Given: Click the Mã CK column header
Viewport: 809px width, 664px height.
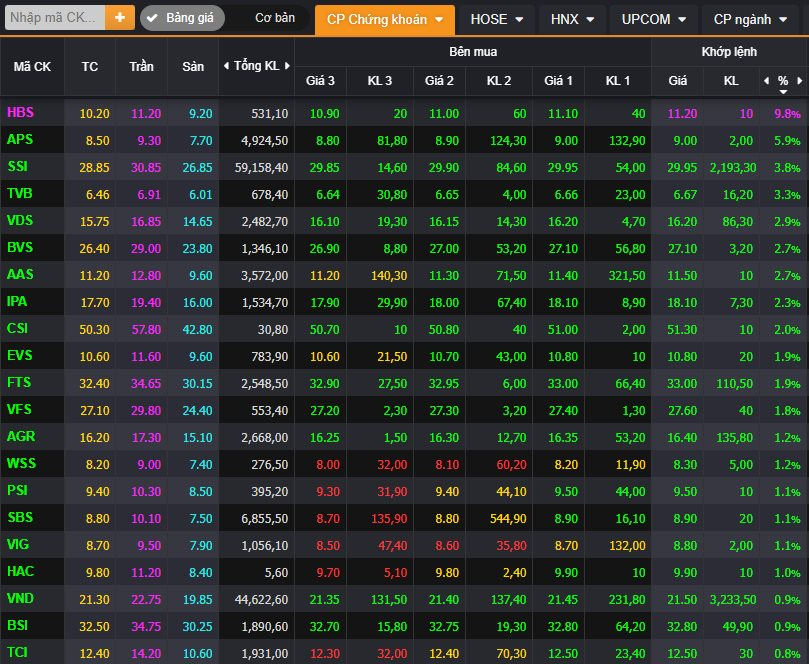Looking at the screenshot, I should [32, 66].
